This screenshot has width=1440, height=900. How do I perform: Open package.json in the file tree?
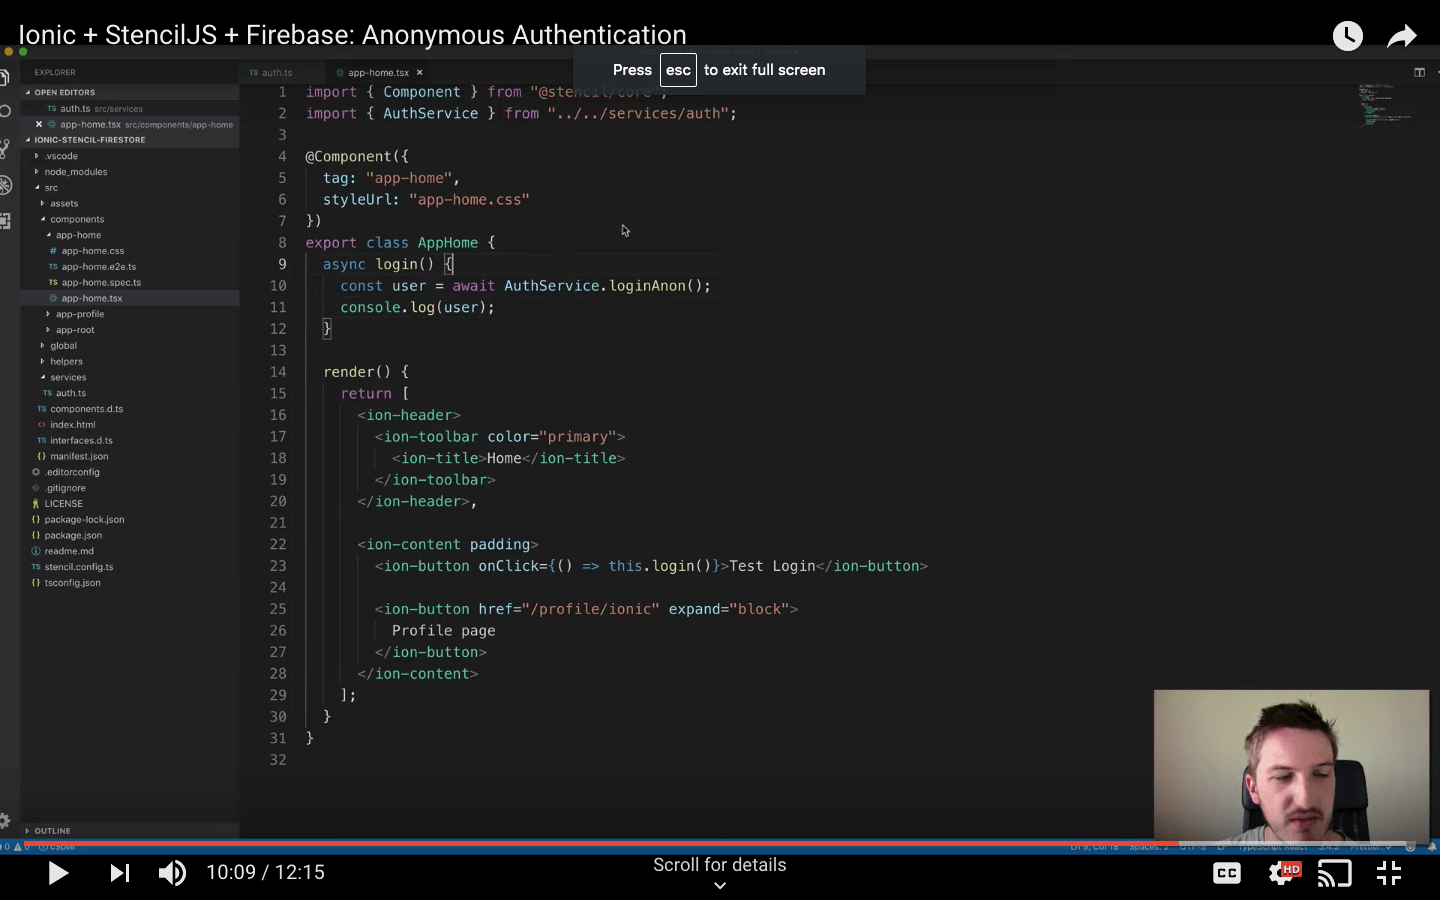(73, 535)
